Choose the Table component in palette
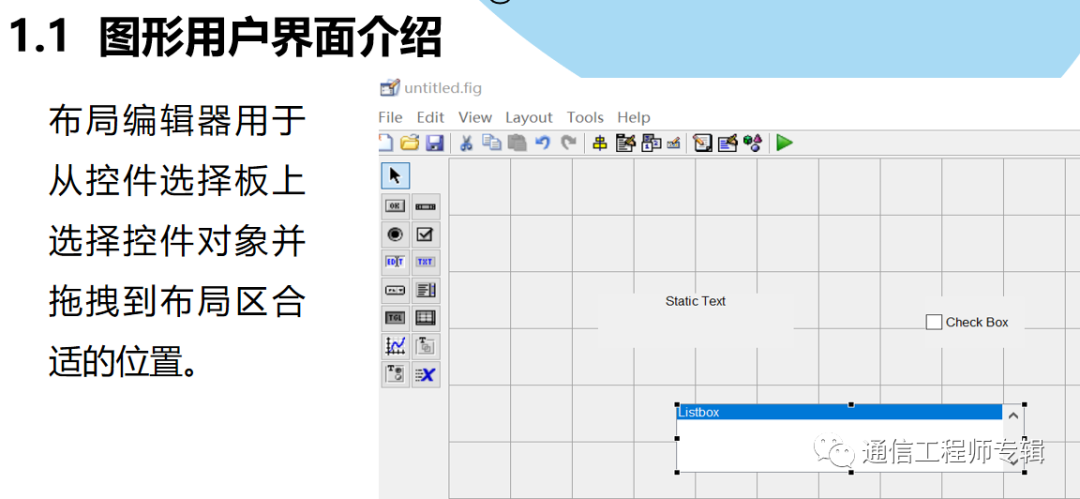Screen dimensions: 1080x499 pos(426,318)
